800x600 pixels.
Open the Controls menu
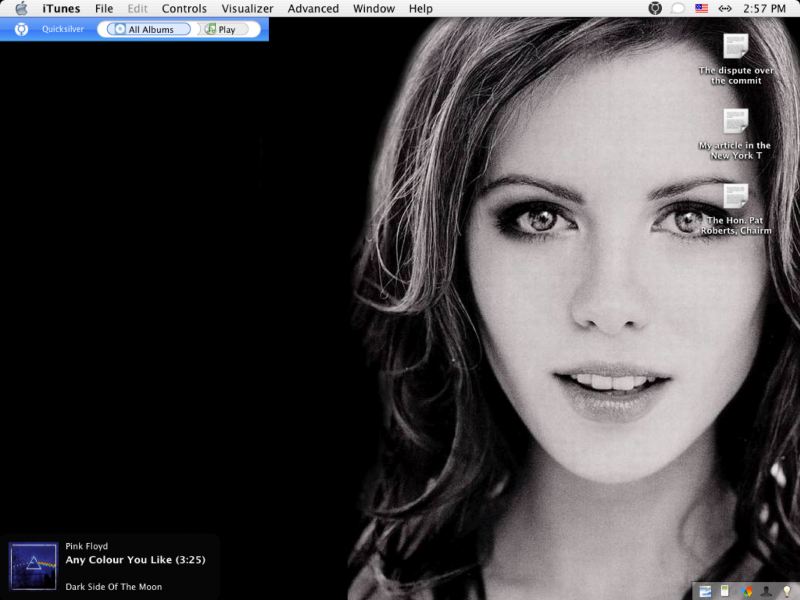tap(184, 8)
